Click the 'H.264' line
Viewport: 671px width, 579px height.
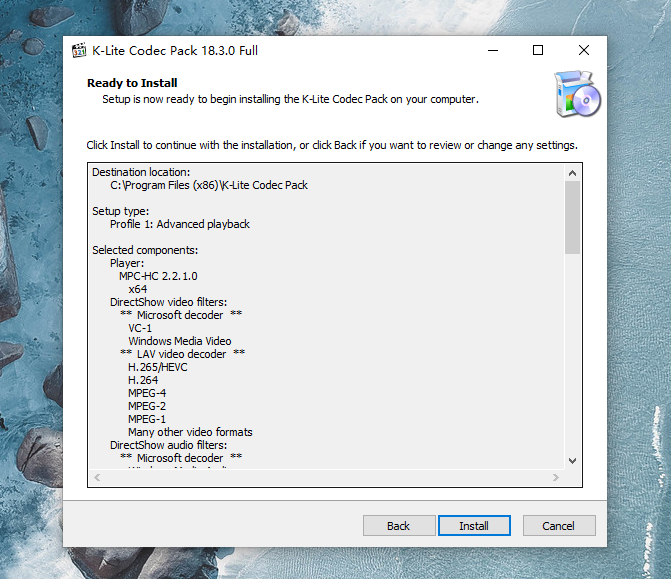click(x=143, y=380)
